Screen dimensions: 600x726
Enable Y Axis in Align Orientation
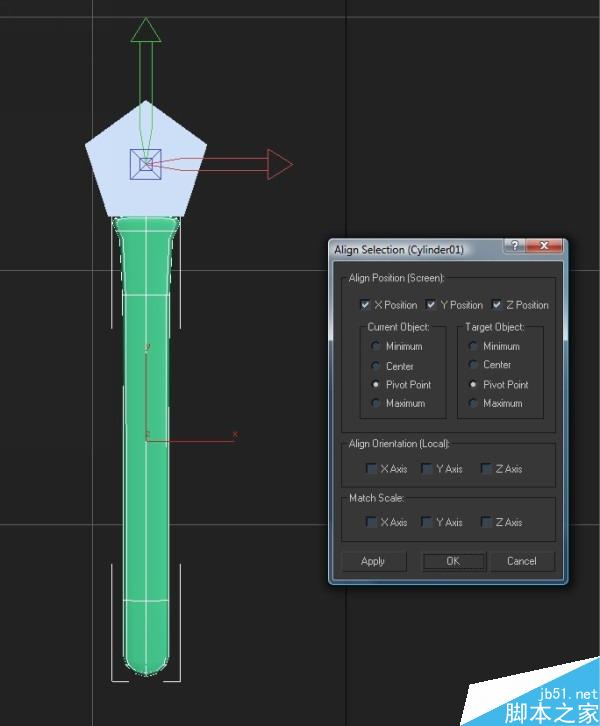[427, 469]
